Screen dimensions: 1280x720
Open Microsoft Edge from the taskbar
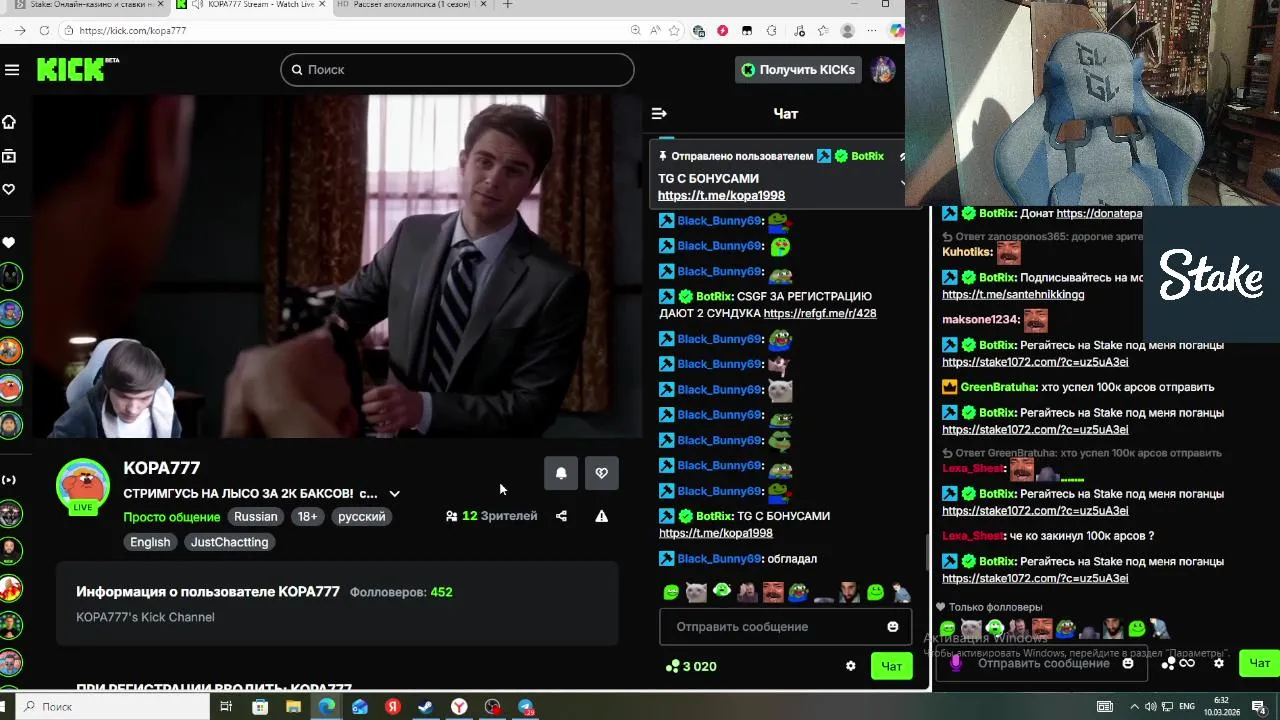(326, 706)
